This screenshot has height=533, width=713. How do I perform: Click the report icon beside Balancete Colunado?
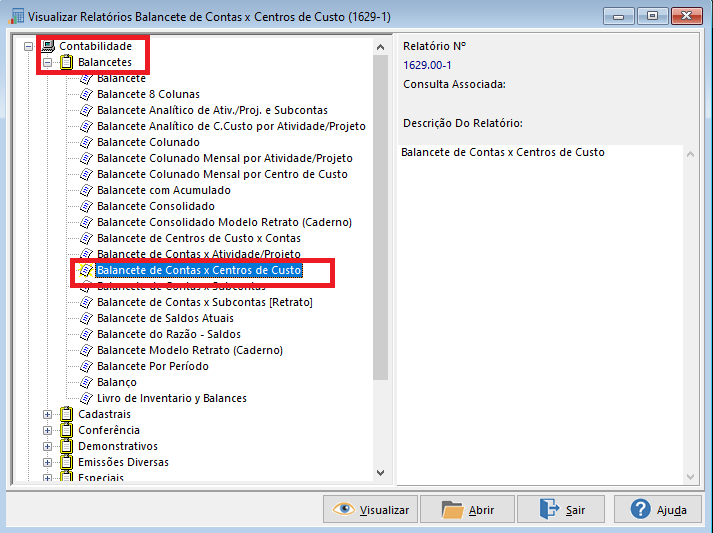[x=86, y=142]
